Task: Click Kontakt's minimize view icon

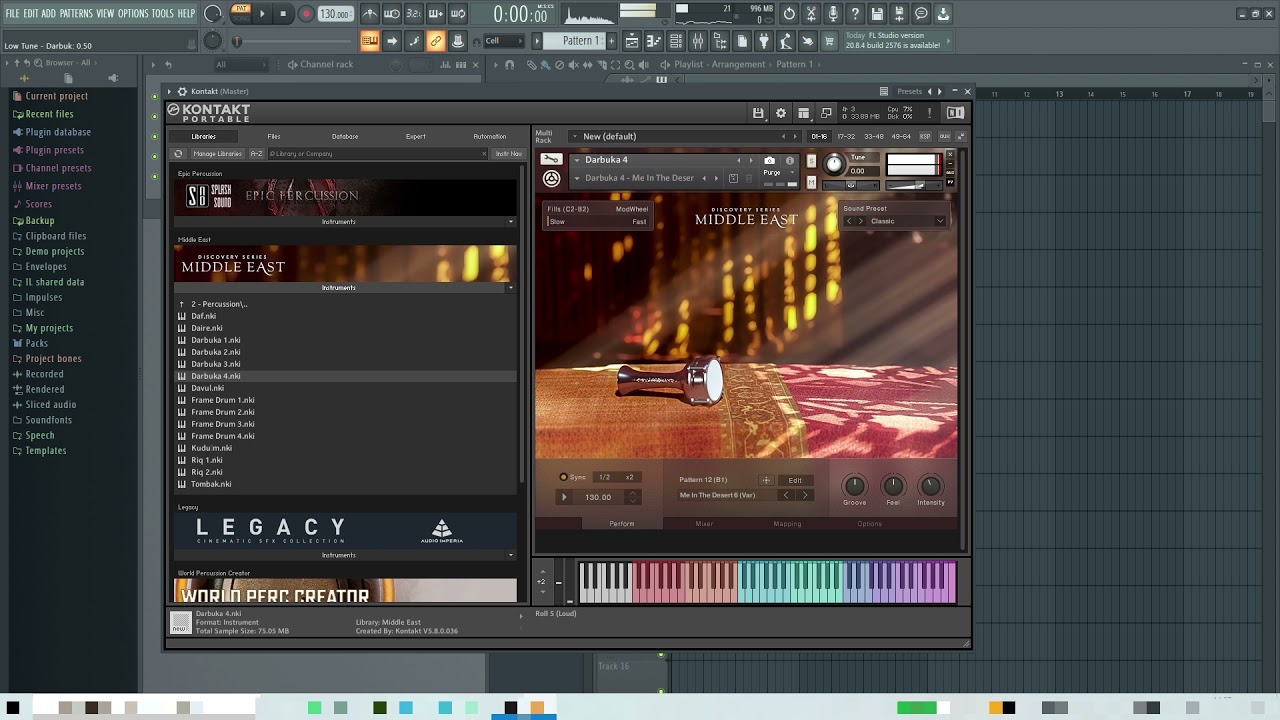Action: [826, 113]
